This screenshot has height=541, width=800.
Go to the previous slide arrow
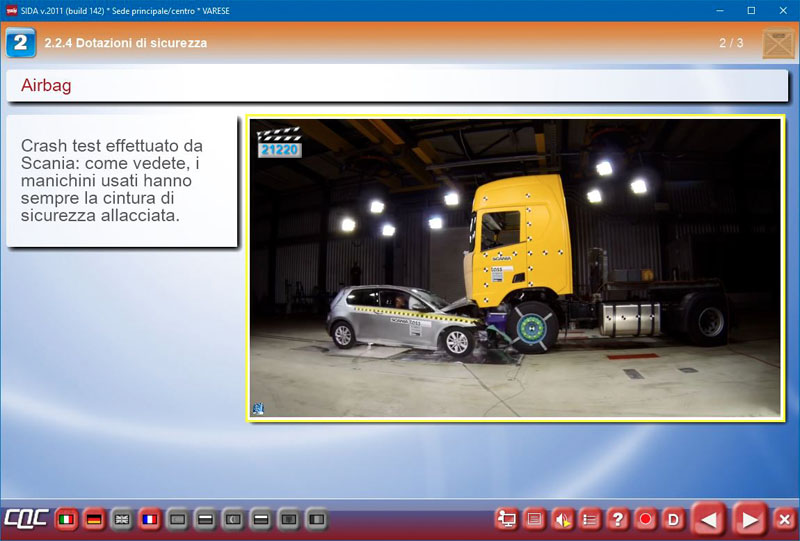click(x=709, y=519)
